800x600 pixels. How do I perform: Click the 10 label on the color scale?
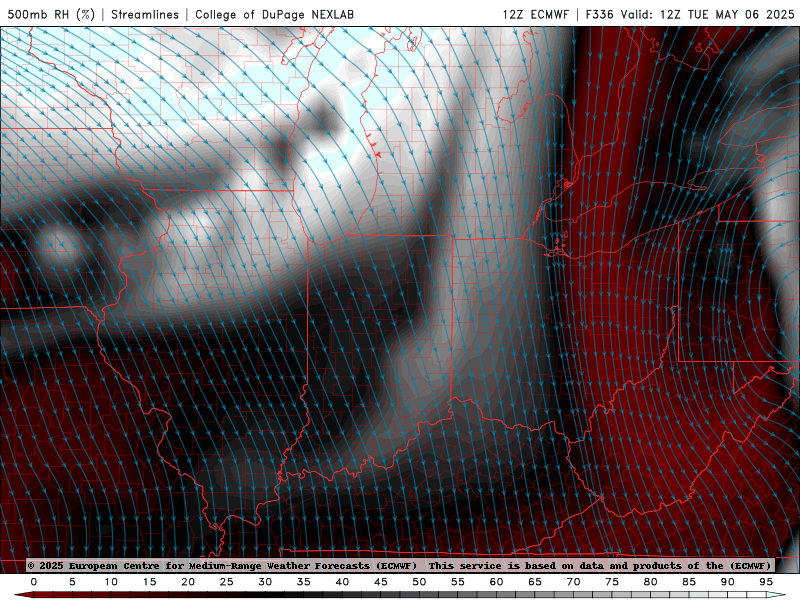click(111, 582)
